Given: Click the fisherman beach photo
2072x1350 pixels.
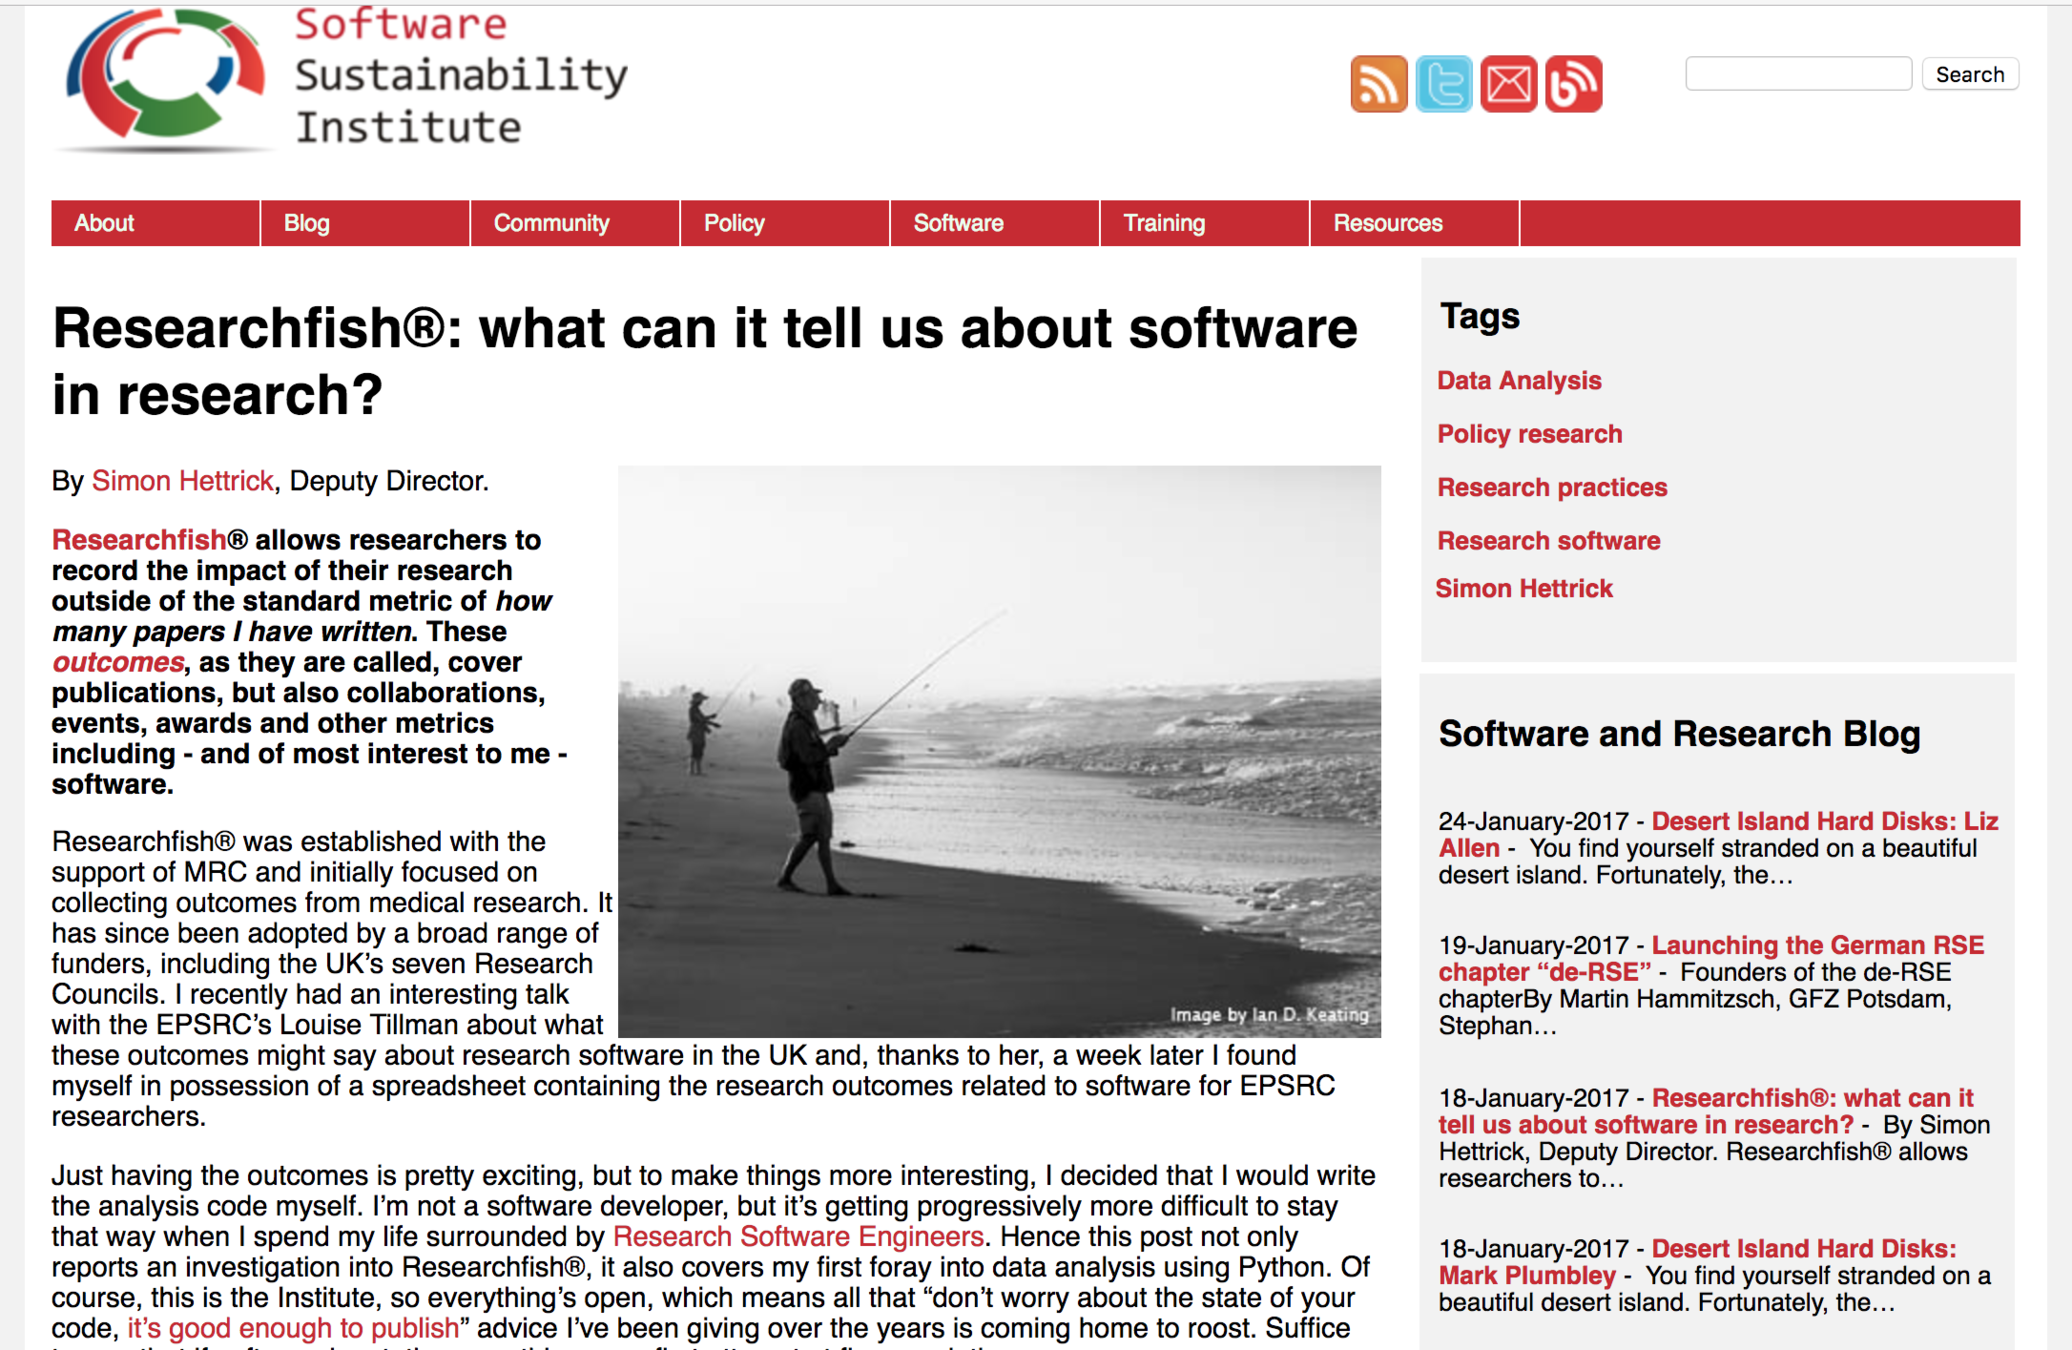Looking at the screenshot, I should (998, 750).
